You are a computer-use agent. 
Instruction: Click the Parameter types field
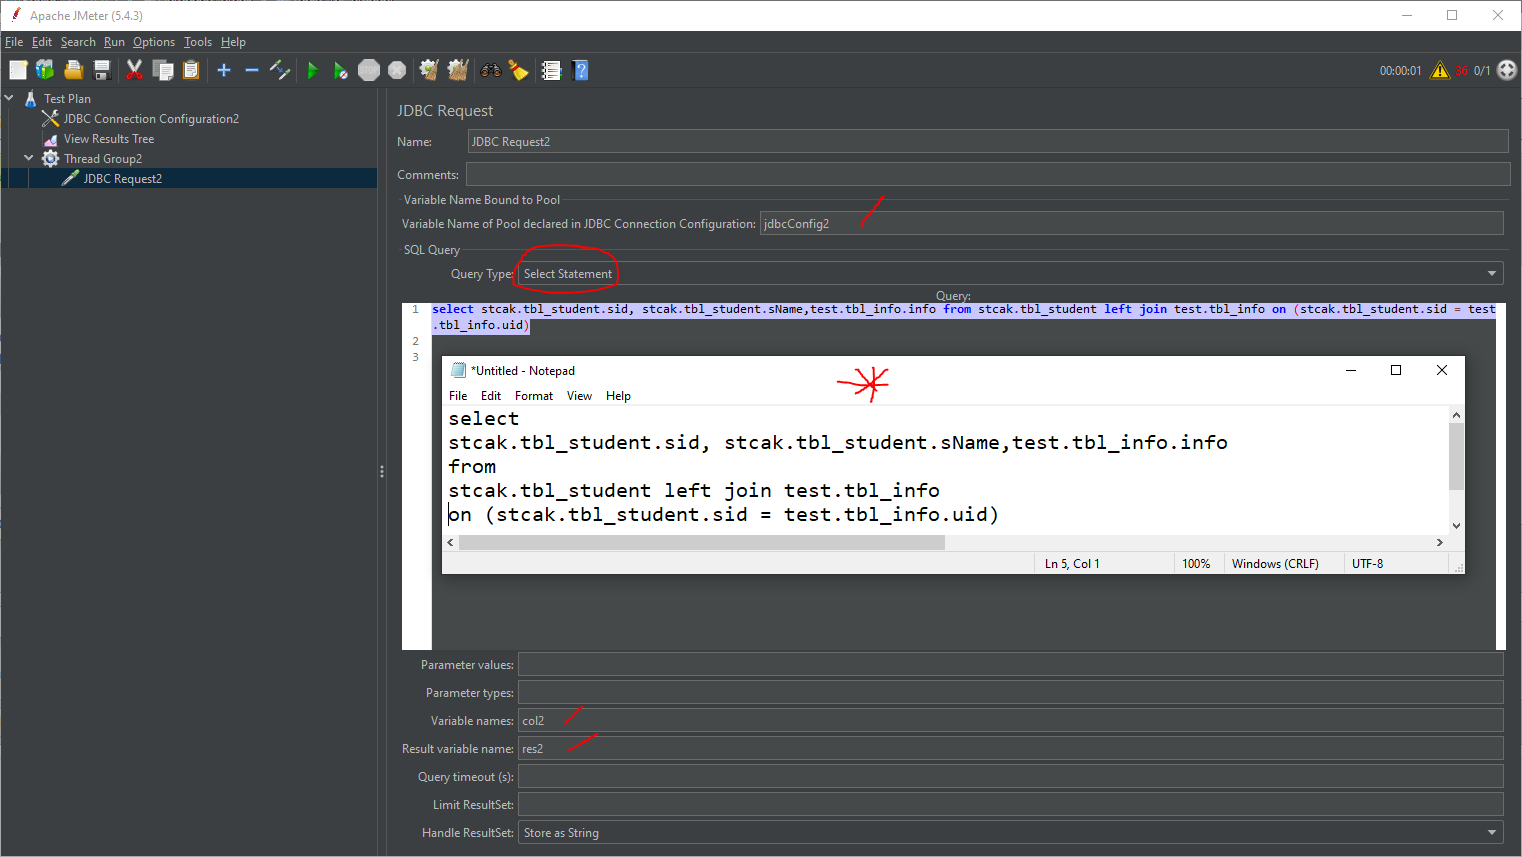click(x=1010, y=693)
